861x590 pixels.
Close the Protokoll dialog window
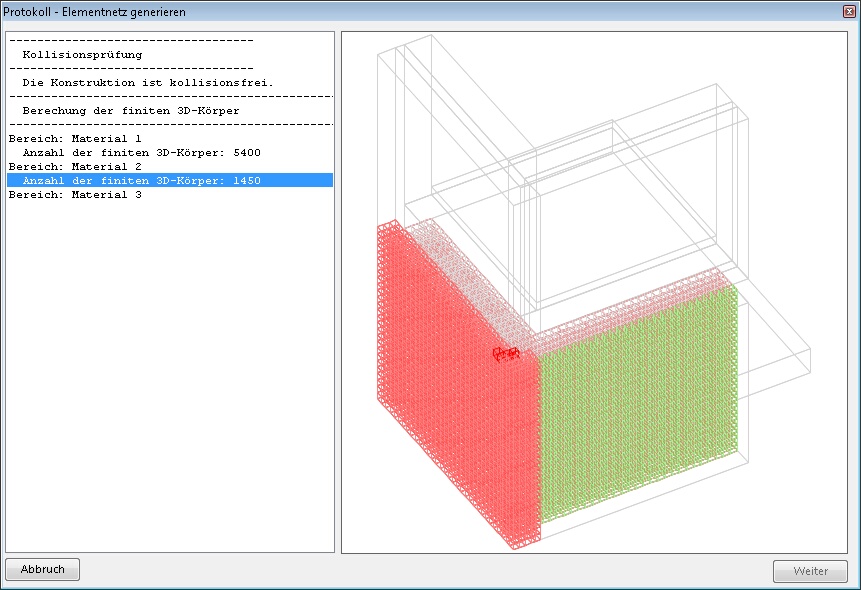click(x=849, y=12)
